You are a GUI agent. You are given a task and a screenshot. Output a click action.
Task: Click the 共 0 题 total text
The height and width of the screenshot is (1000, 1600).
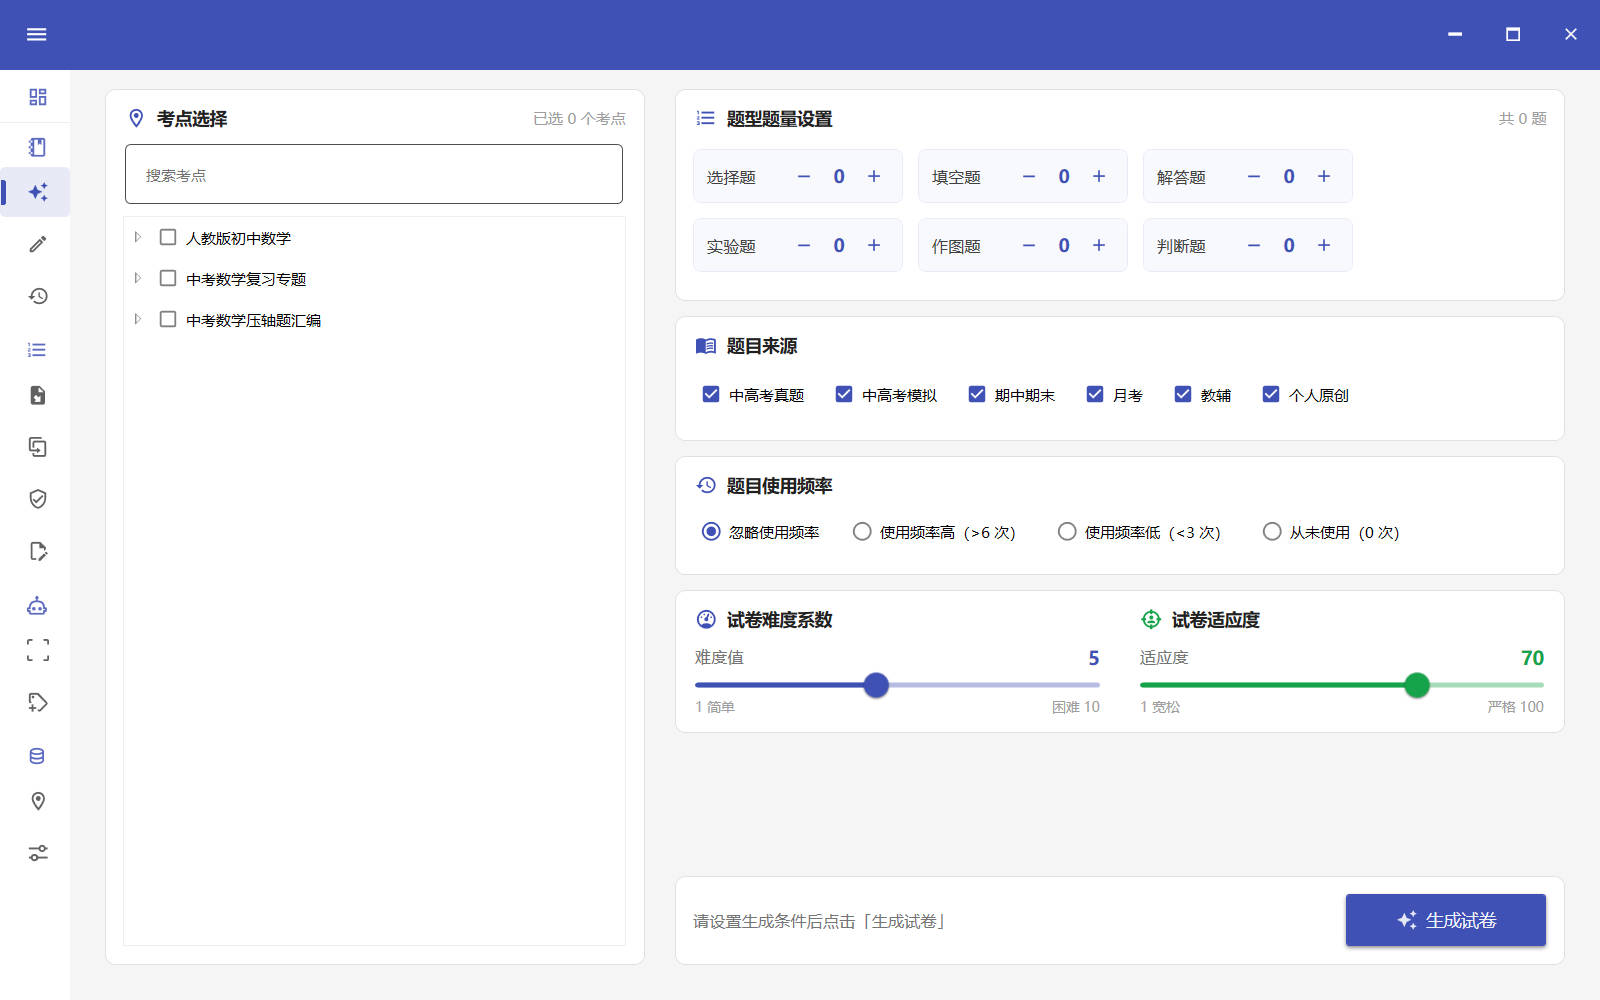[1522, 118]
